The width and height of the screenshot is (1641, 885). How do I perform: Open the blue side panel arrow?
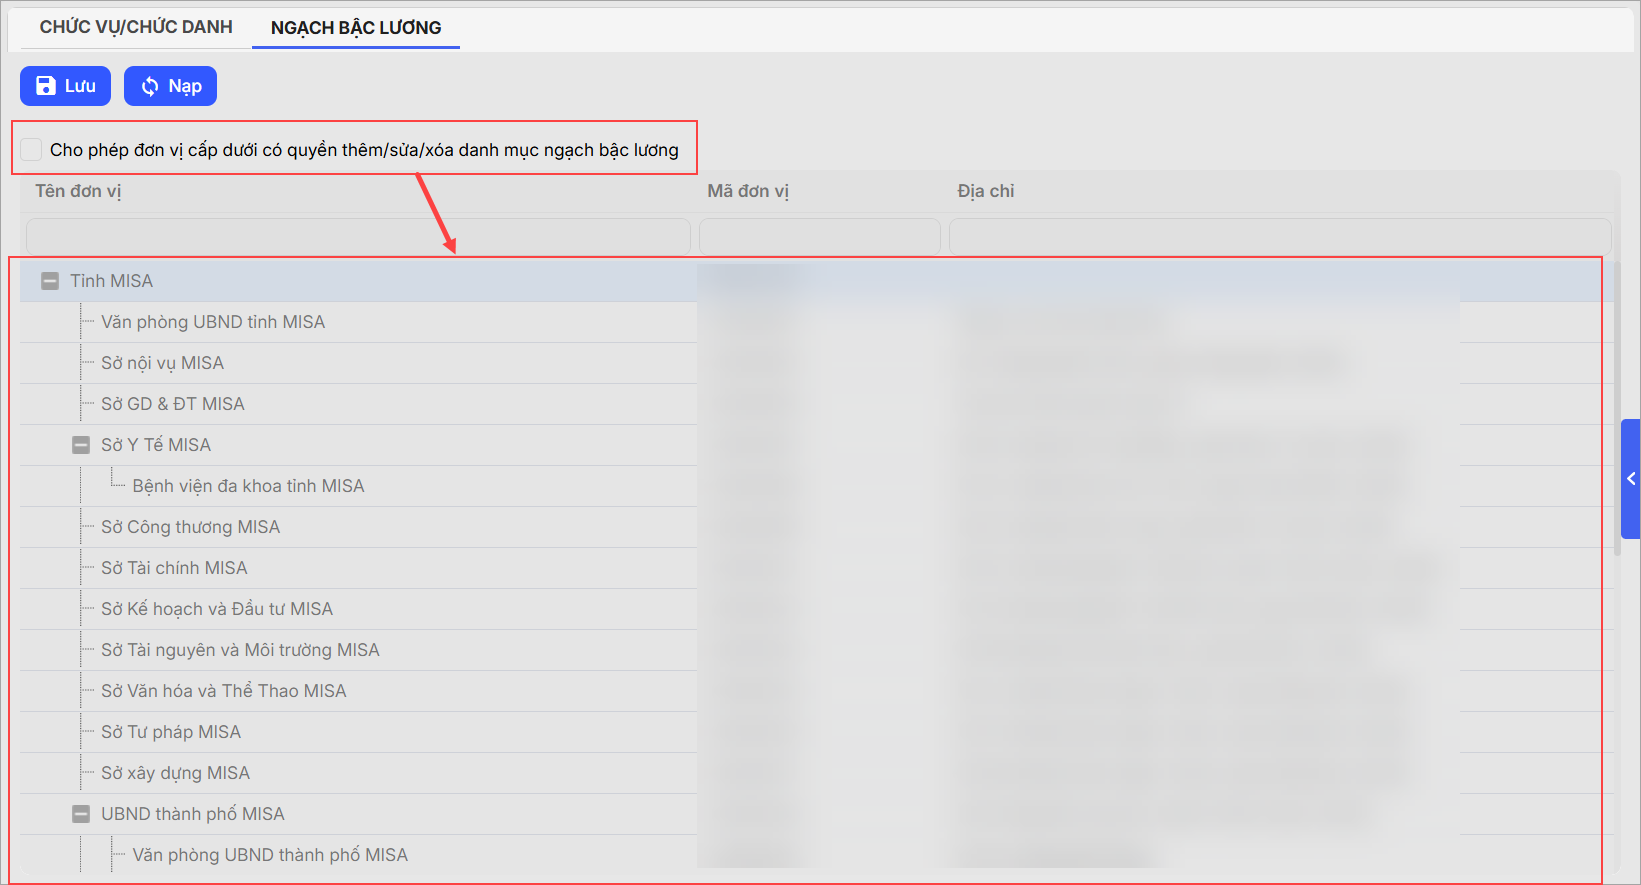(1630, 479)
